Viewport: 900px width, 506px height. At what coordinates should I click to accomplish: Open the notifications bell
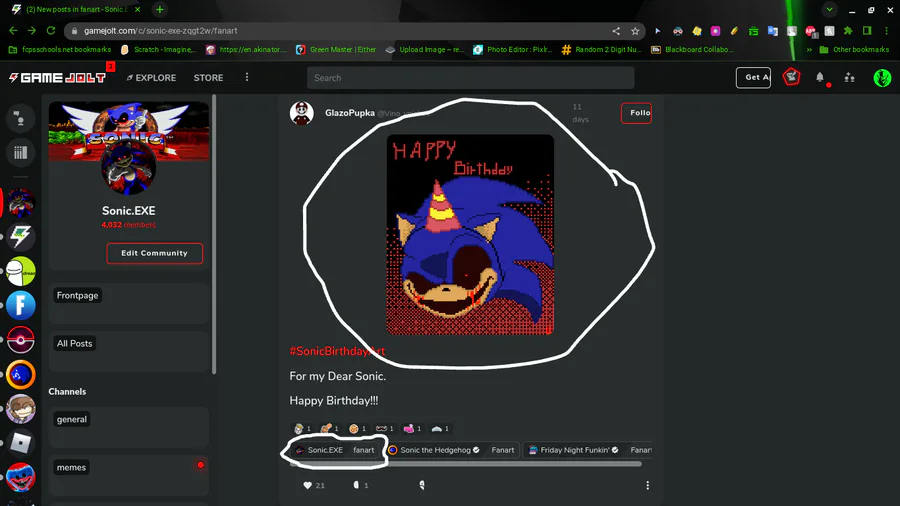pyautogui.click(x=820, y=77)
